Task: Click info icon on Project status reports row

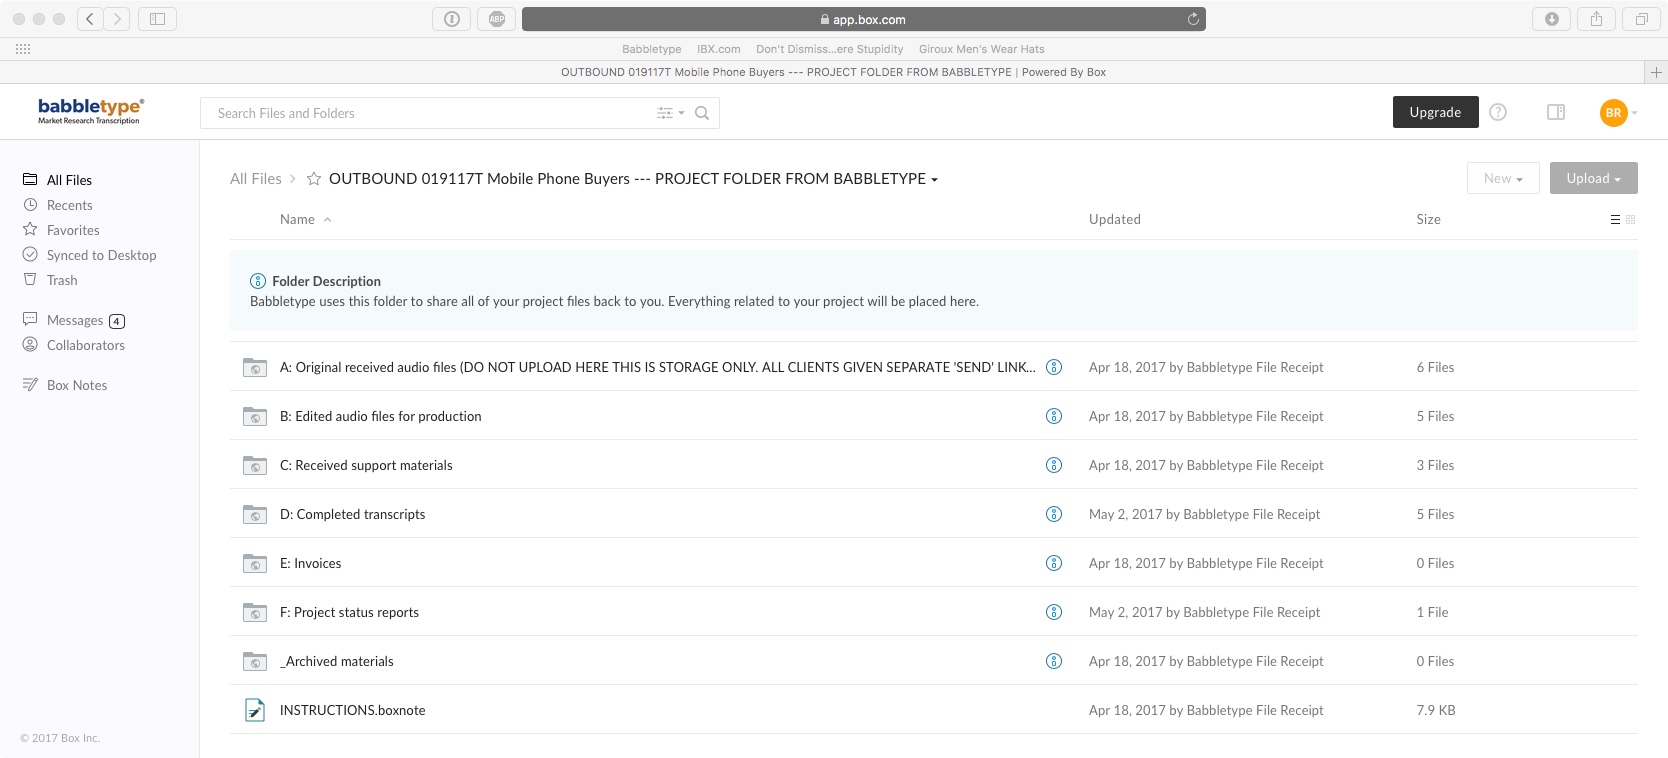Action: pyautogui.click(x=1054, y=612)
